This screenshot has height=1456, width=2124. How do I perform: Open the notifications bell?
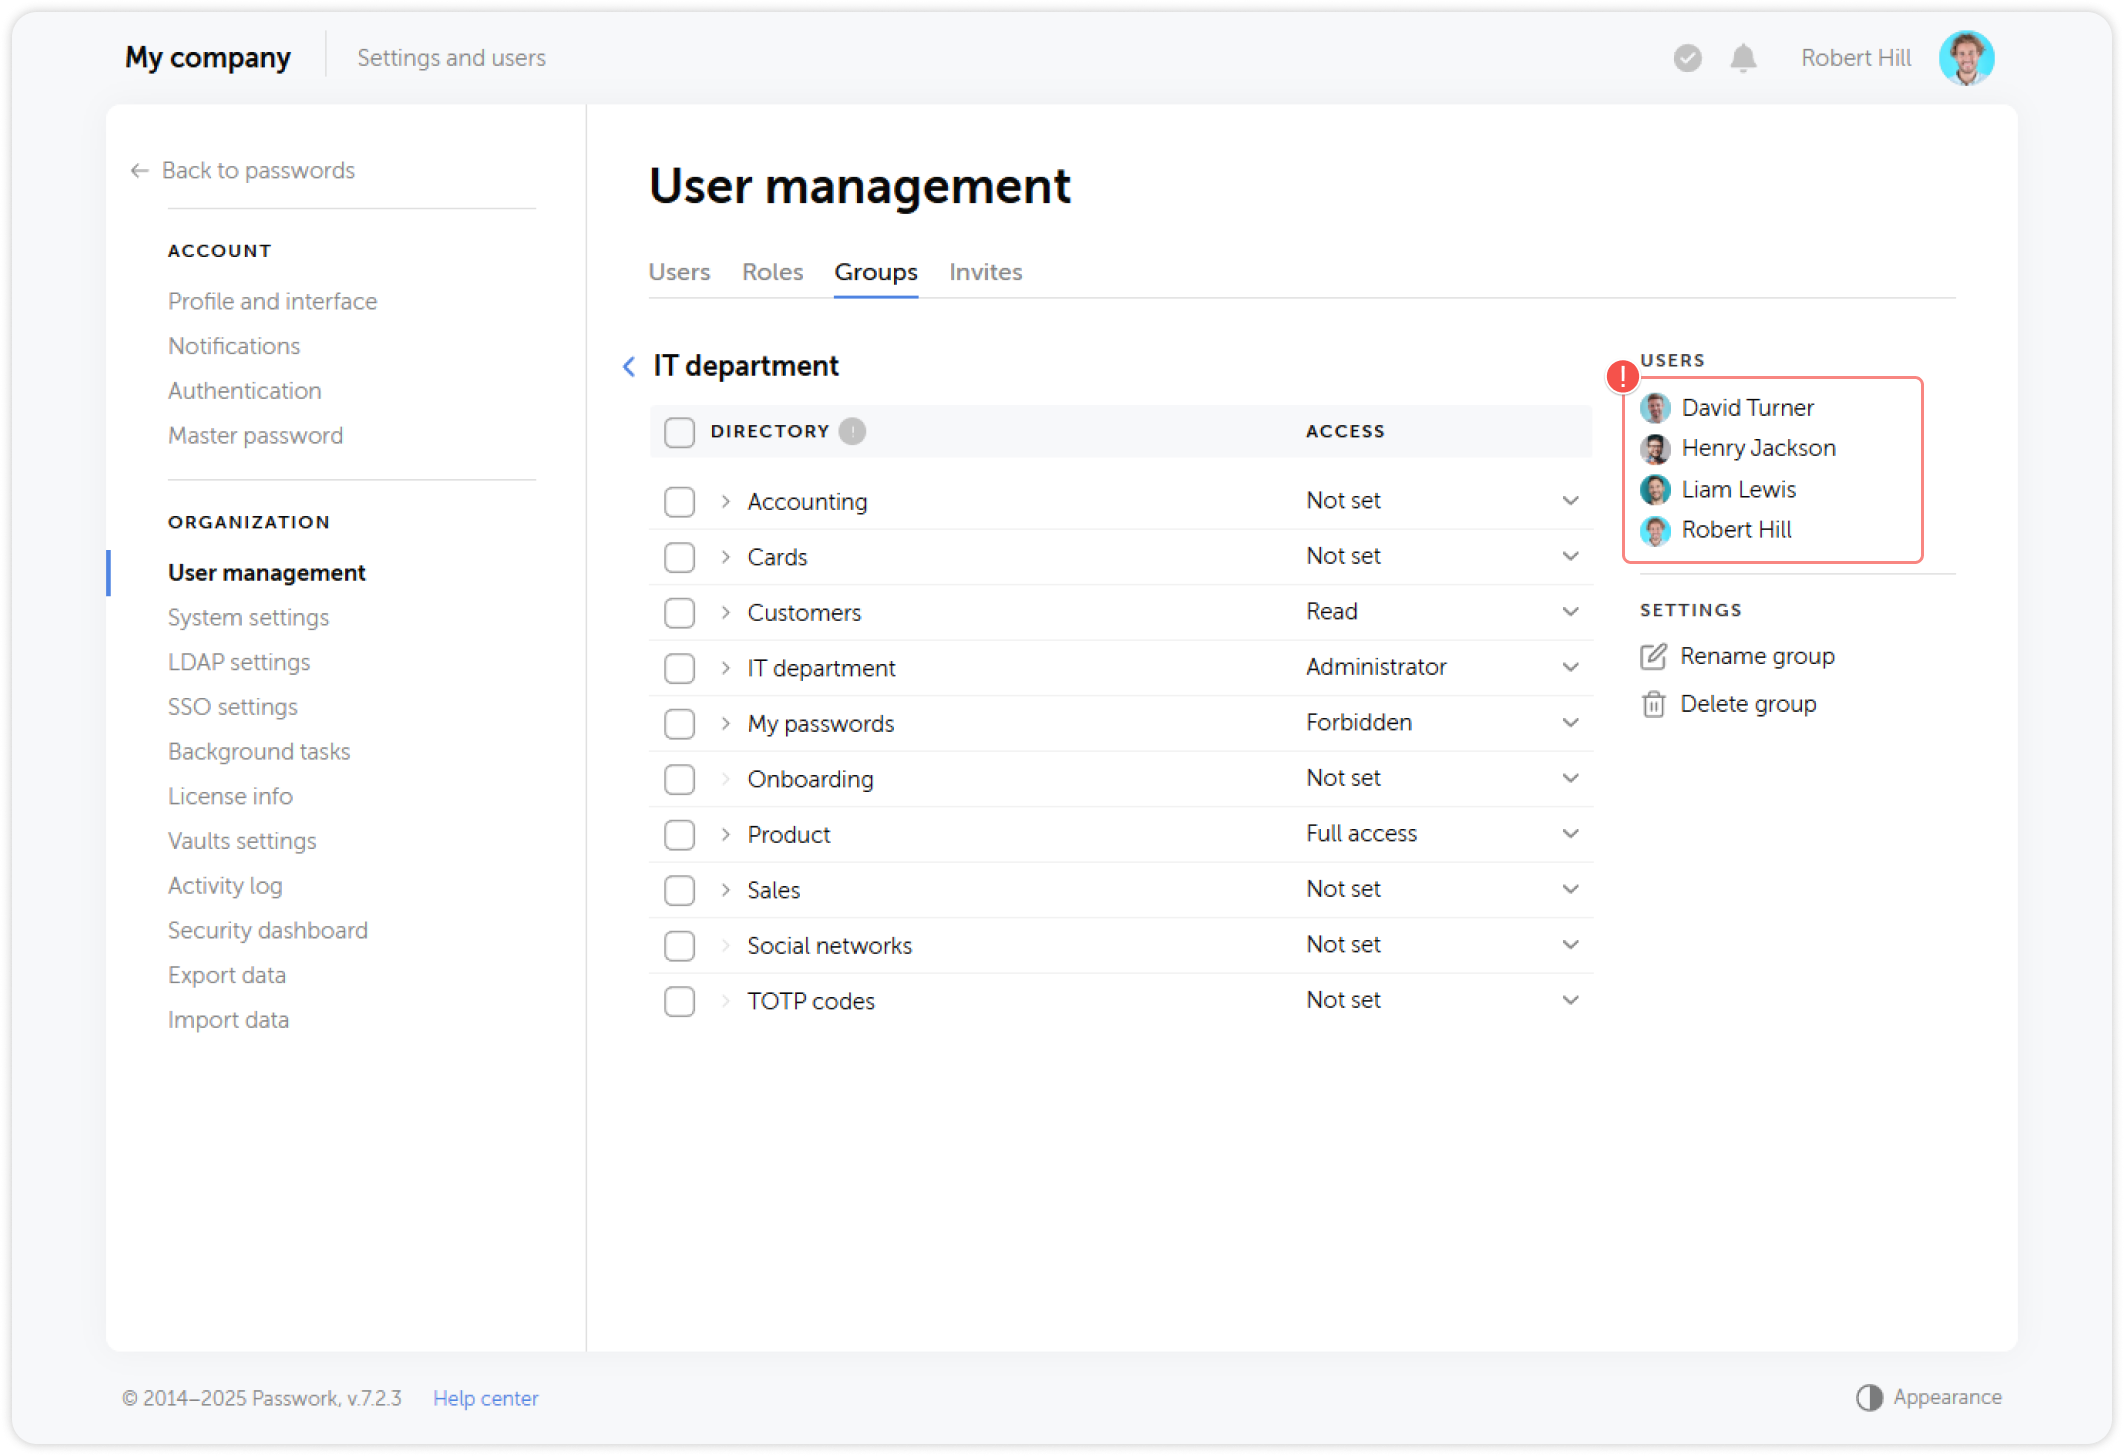tap(1742, 58)
